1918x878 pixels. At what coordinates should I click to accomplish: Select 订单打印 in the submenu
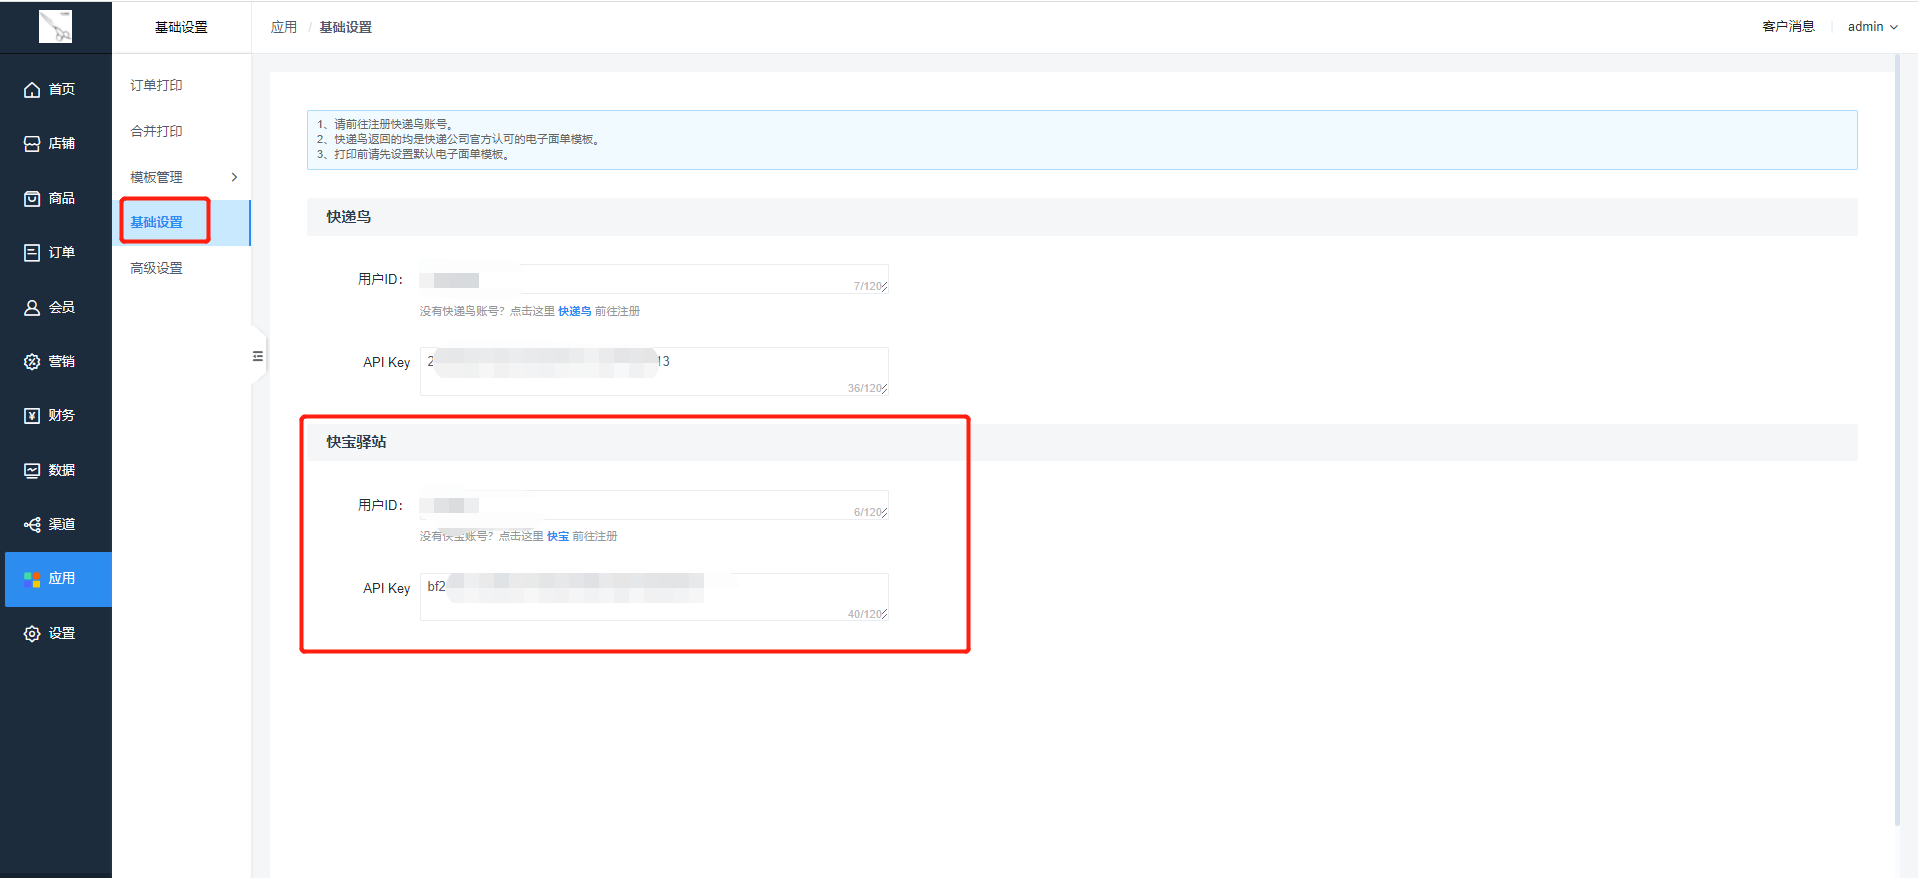pos(157,86)
